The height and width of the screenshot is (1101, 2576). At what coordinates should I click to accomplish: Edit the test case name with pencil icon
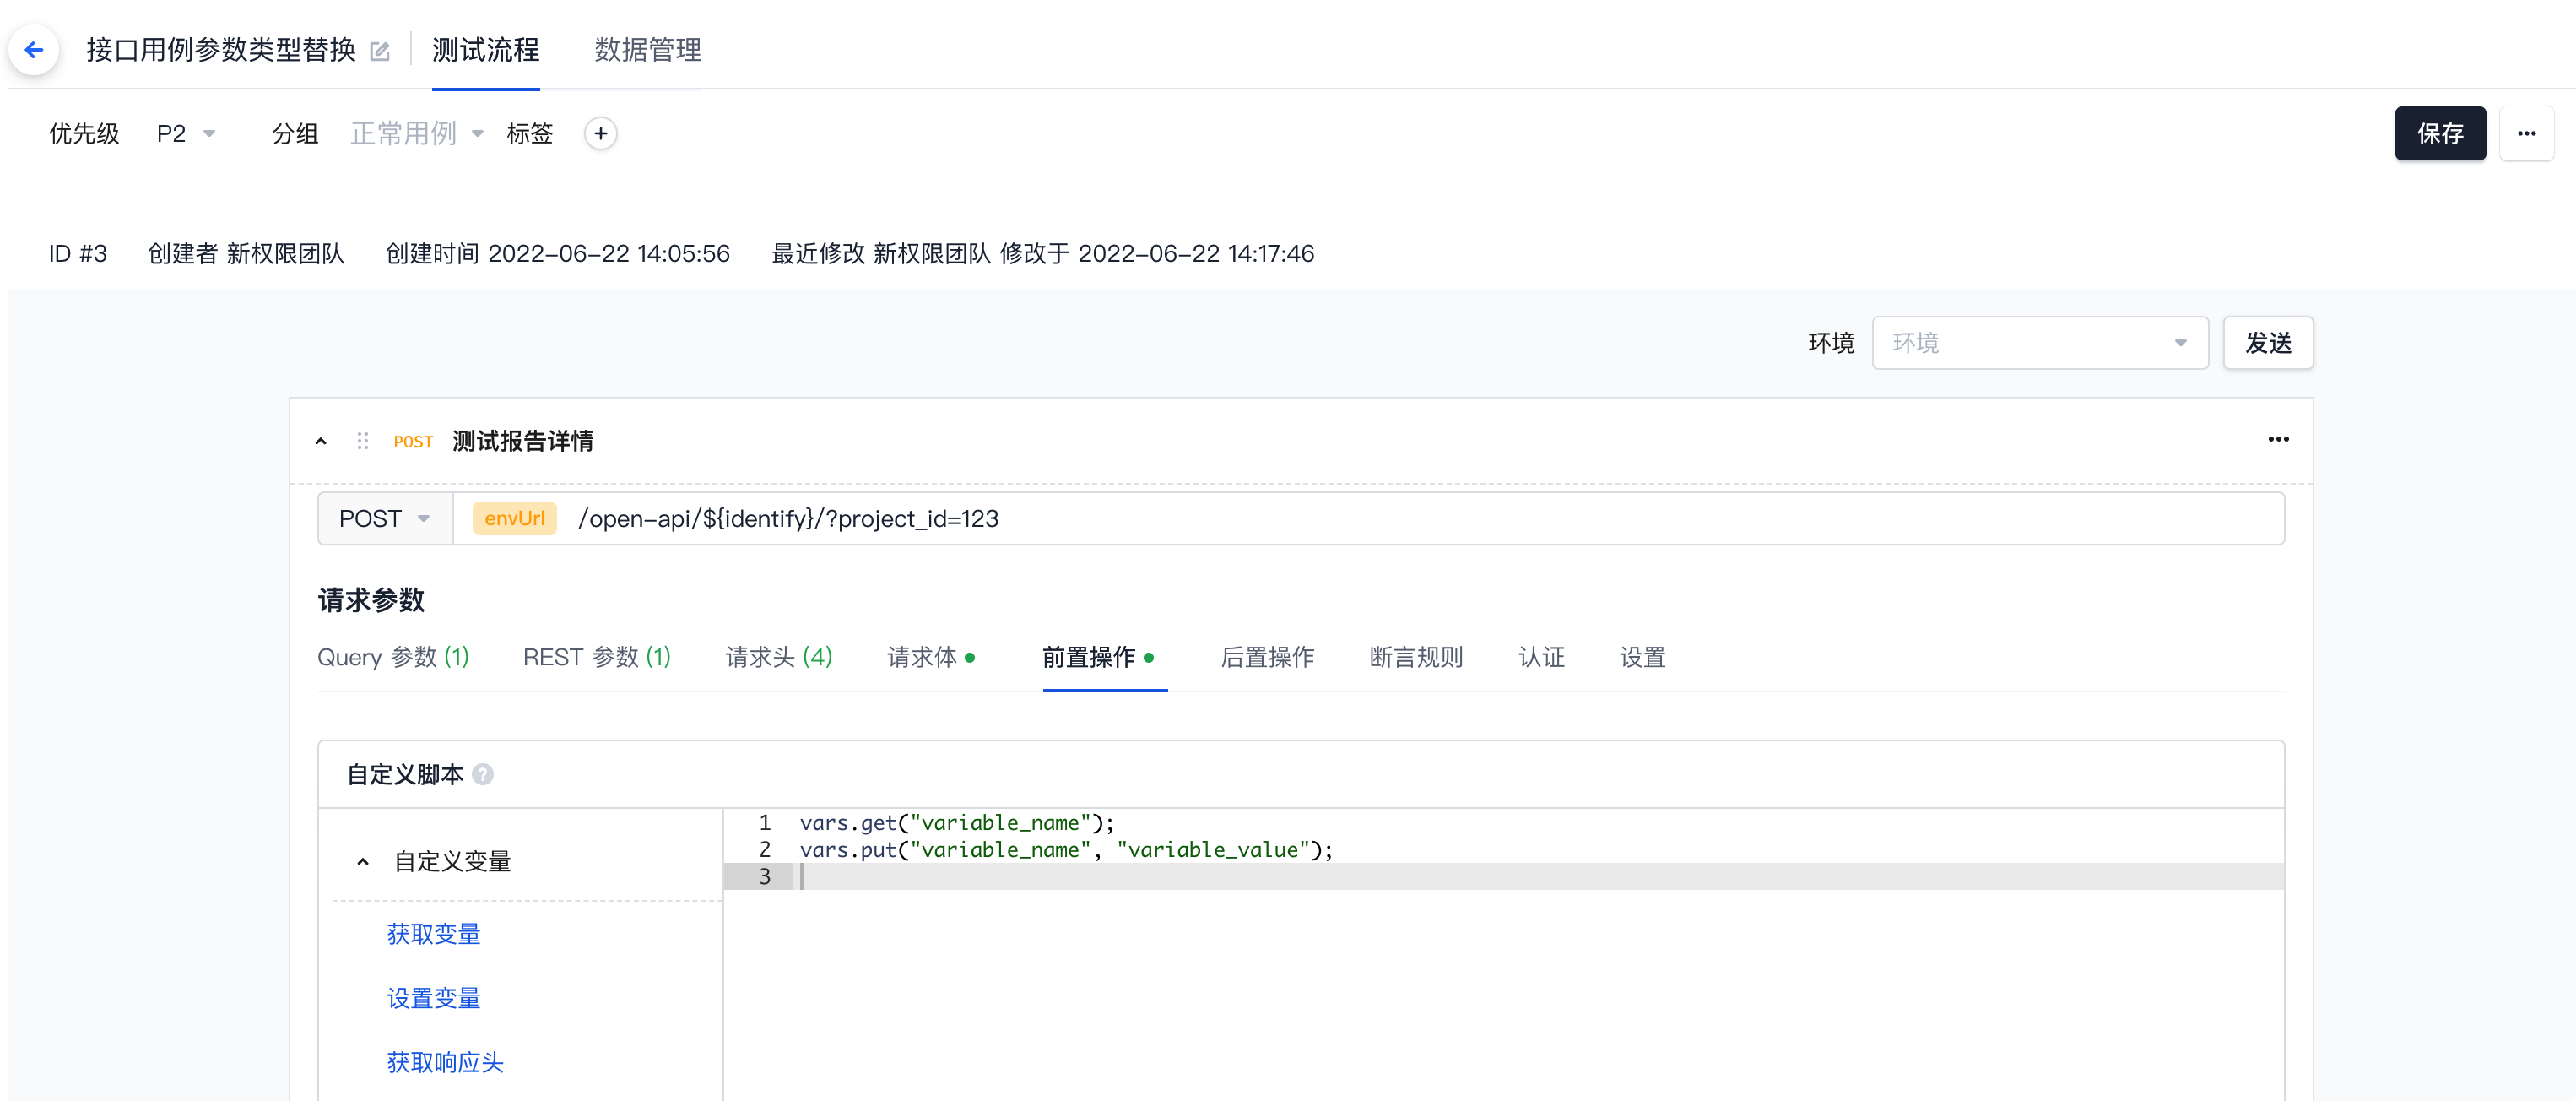(380, 51)
